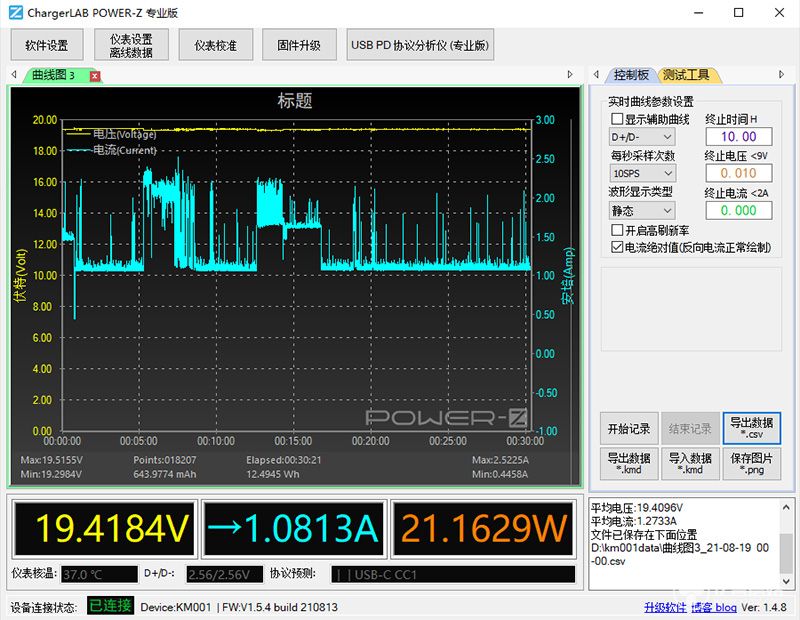Screen dimensions: 800x620
Task: Click the 已连接 connection status indicator
Action: click(x=110, y=606)
